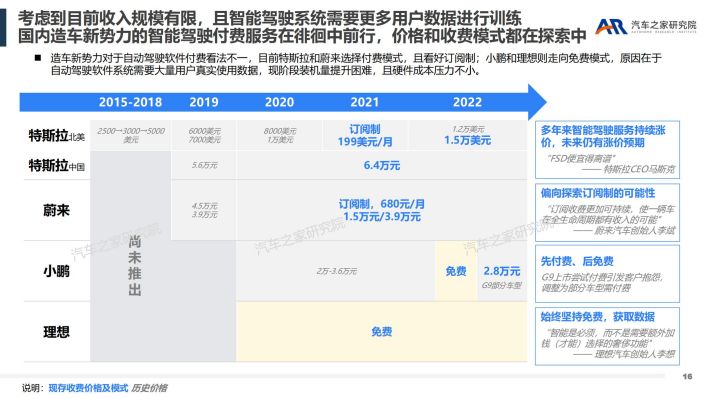The image size is (710, 399).
Task: Open the 偏向探索订阅制的可能性 callout box
Action: [x=607, y=212]
